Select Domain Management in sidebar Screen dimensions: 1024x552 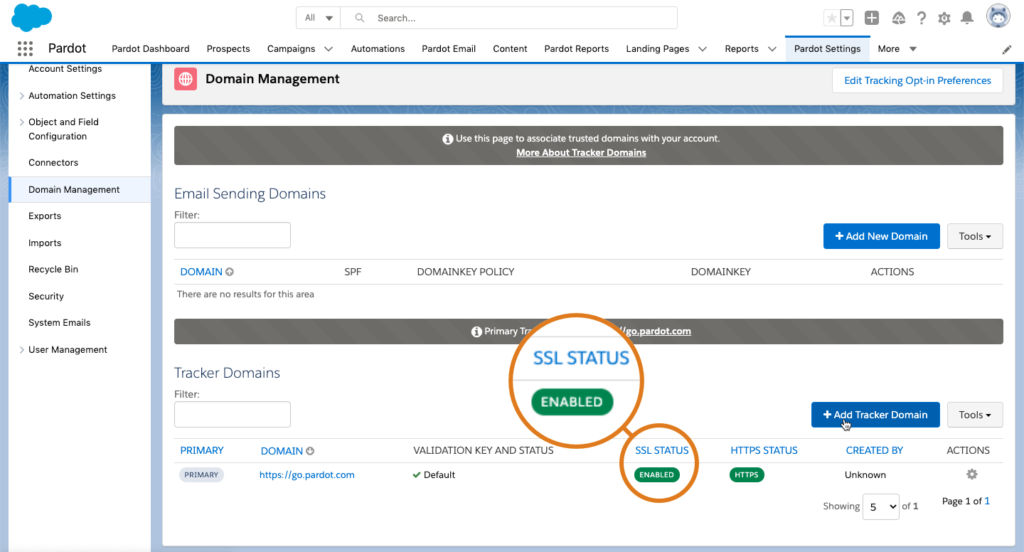click(x=80, y=189)
